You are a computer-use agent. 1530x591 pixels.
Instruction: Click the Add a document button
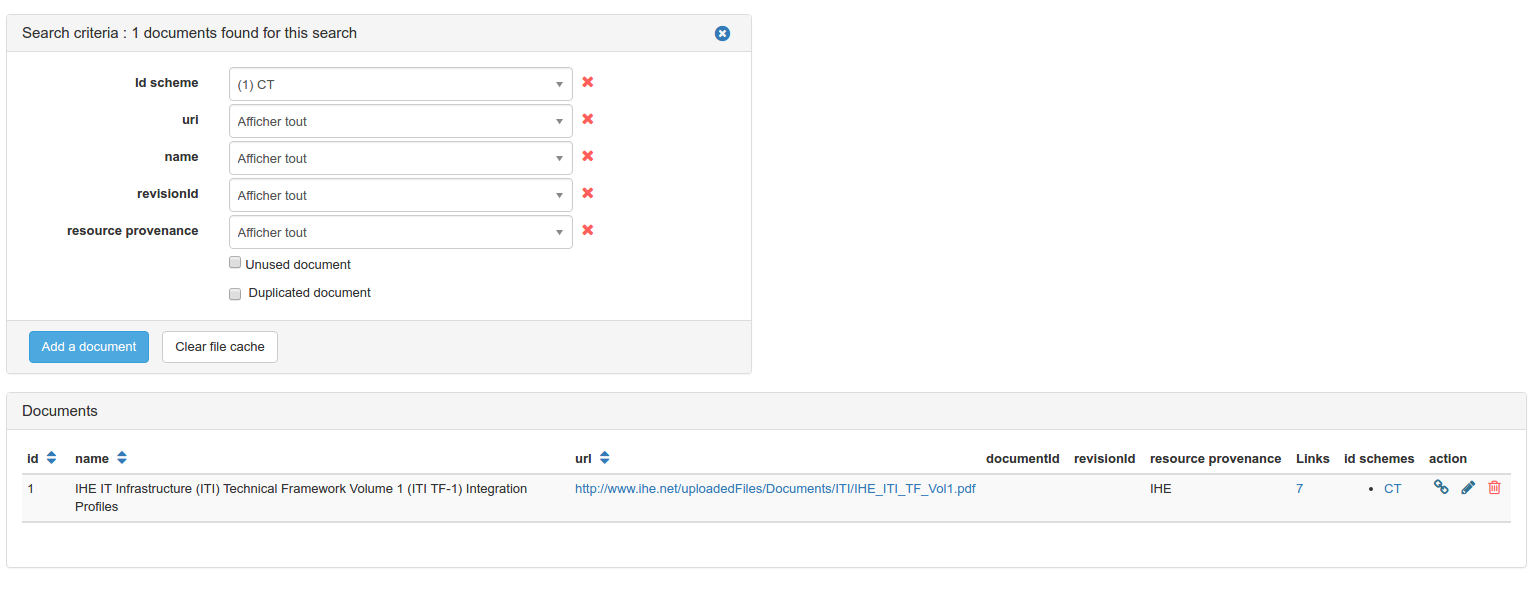[x=89, y=347]
